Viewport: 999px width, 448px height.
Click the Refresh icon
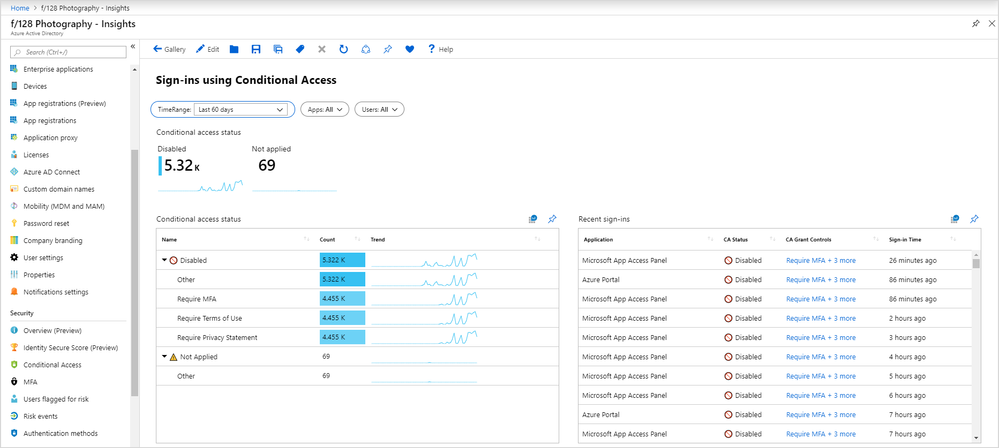pos(343,49)
